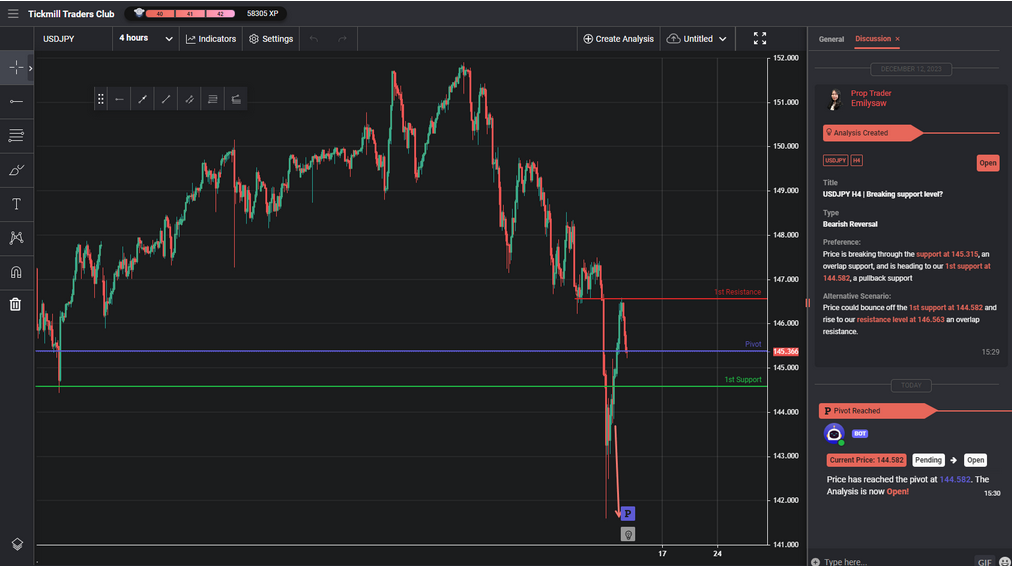Click the bot avatar icon
The width and height of the screenshot is (1012, 566).
(x=834, y=434)
